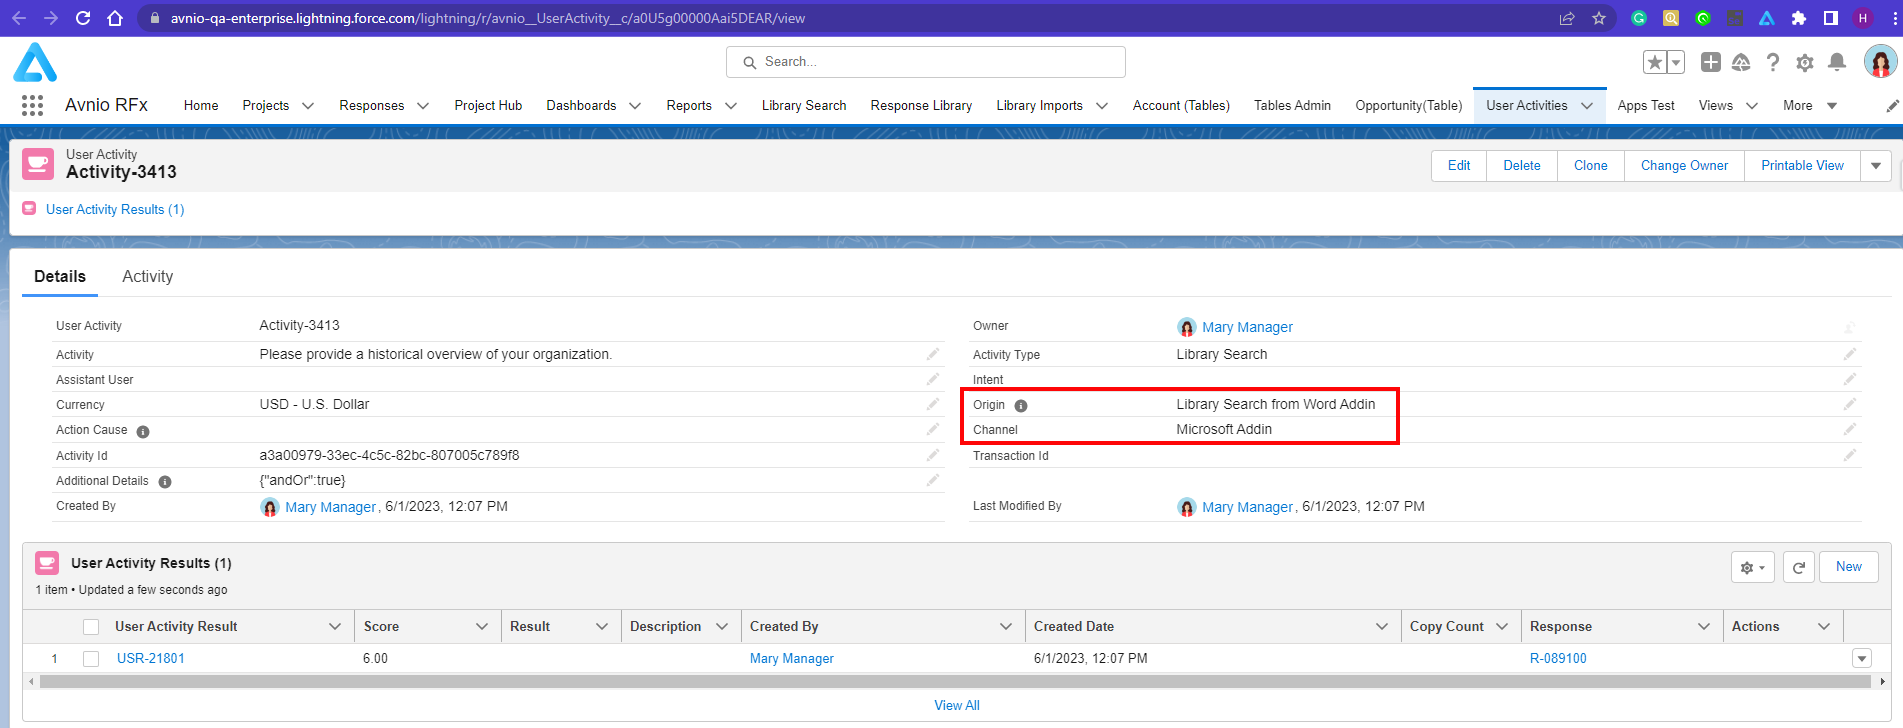This screenshot has height=728, width=1903.
Task: Select all rows checkbox in results table
Action: pyautogui.click(x=91, y=627)
